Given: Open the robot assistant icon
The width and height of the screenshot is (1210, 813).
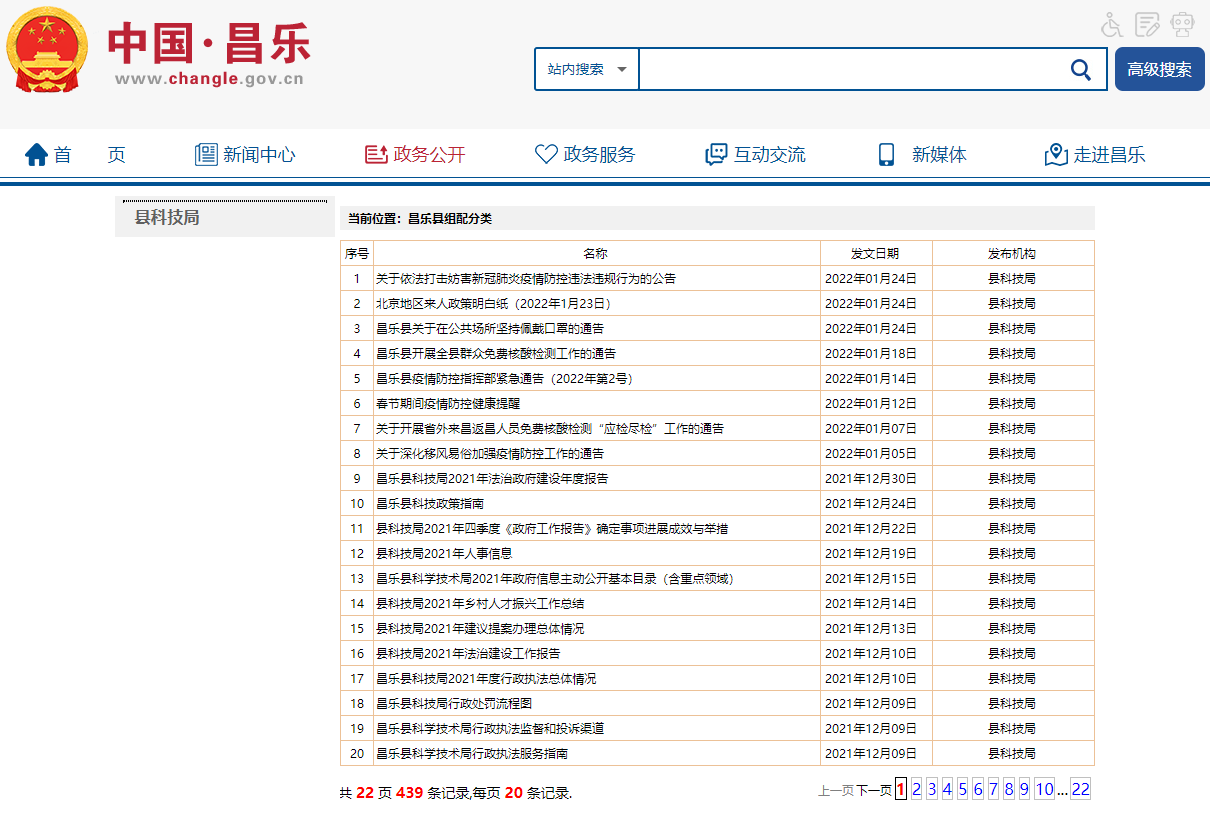Looking at the screenshot, I should (1183, 24).
